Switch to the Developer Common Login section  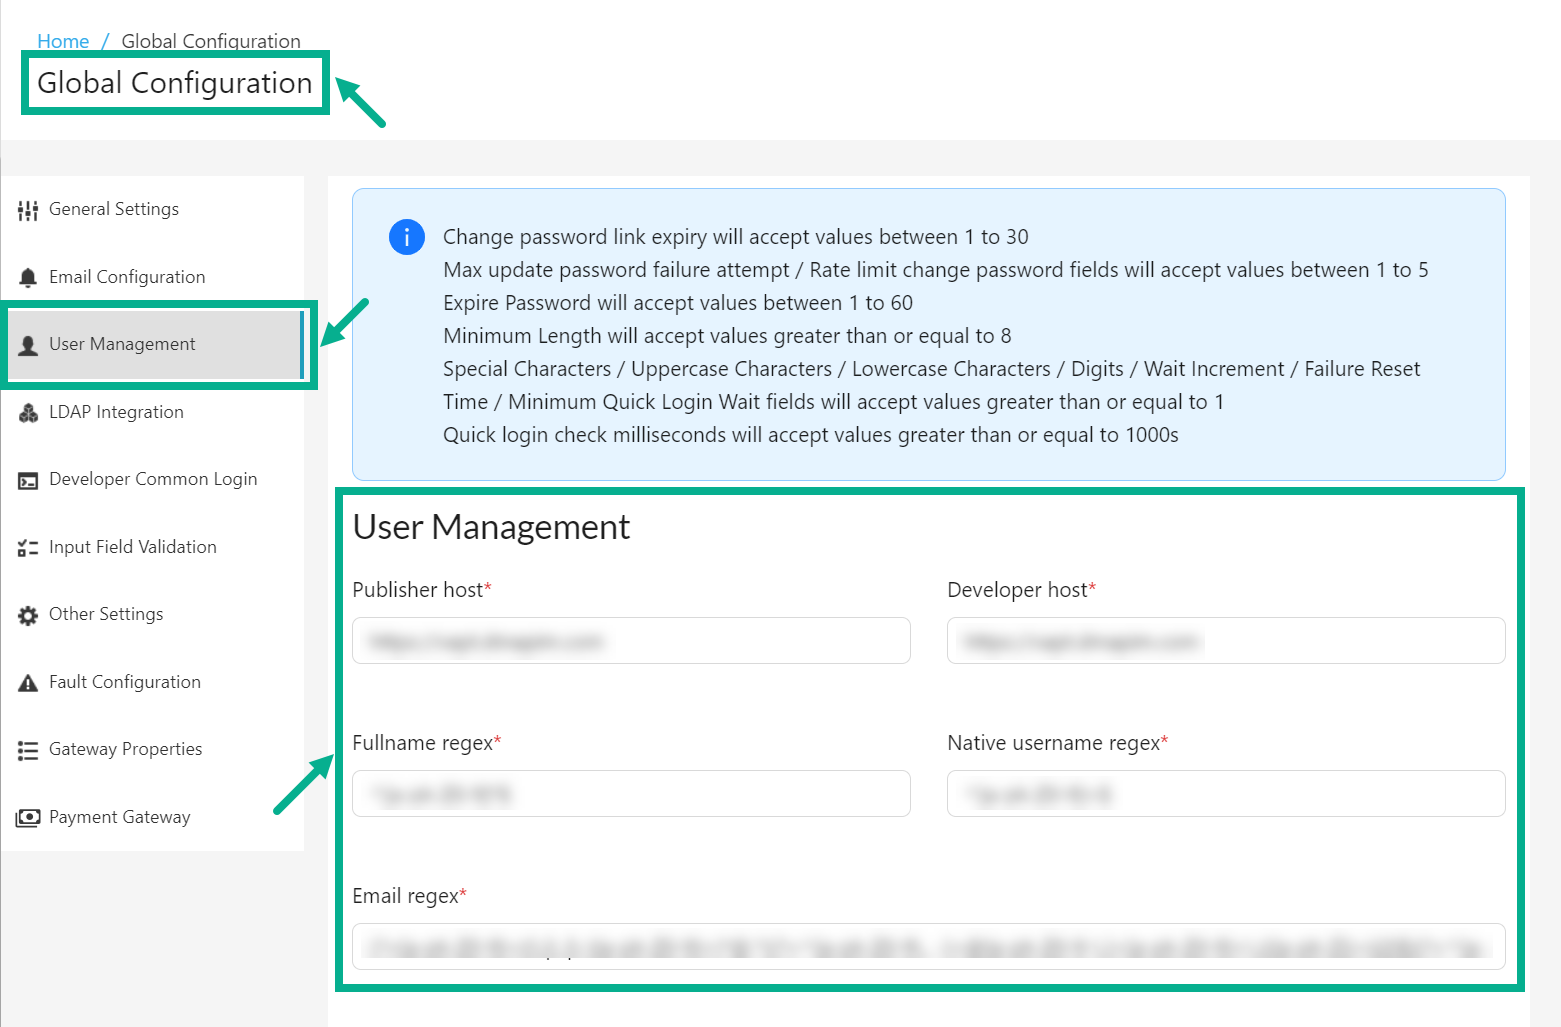click(x=153, y=479)
